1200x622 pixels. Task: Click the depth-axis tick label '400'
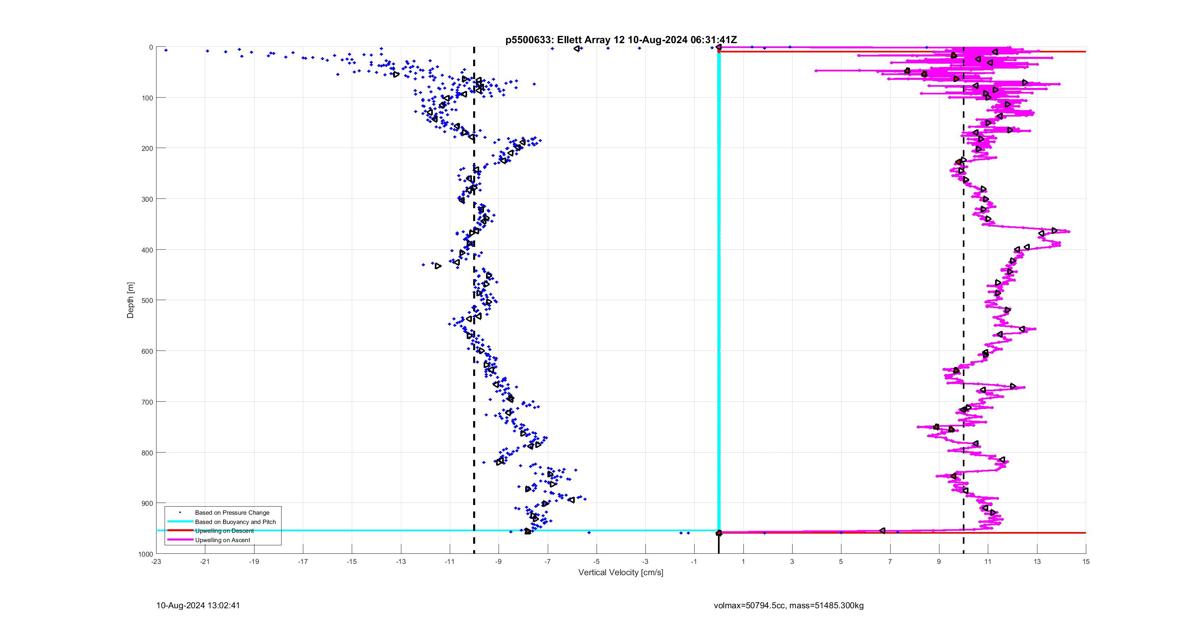146,250
